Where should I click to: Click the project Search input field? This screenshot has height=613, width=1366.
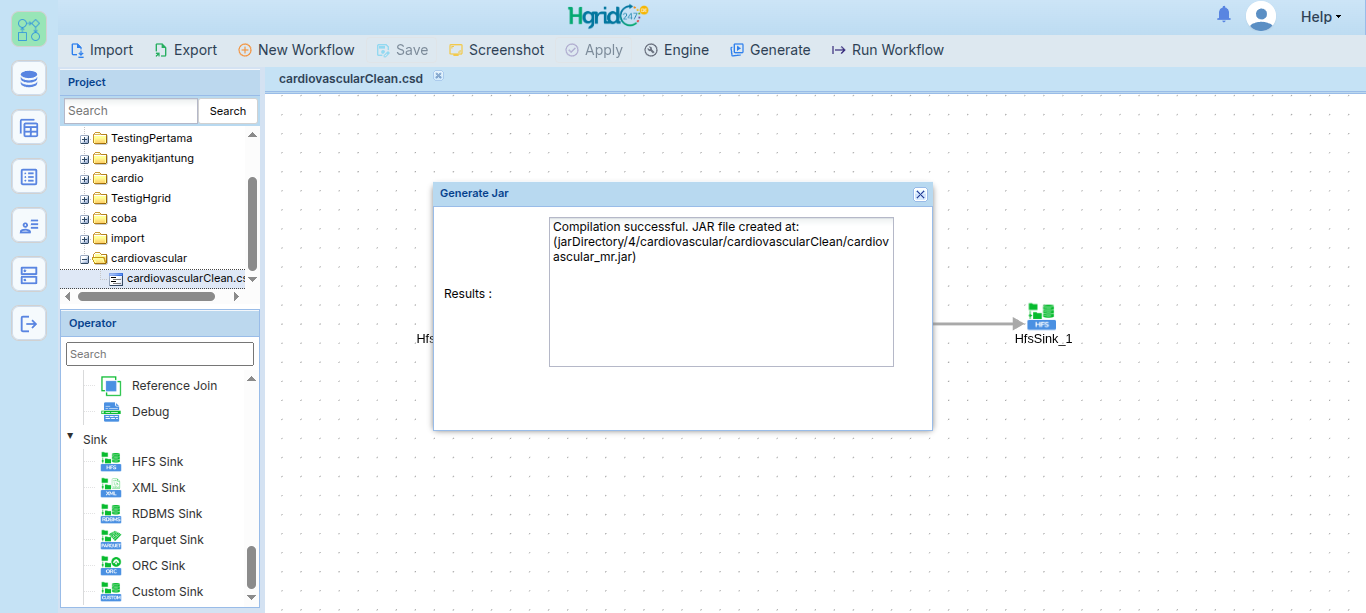(x=131, y=111)
